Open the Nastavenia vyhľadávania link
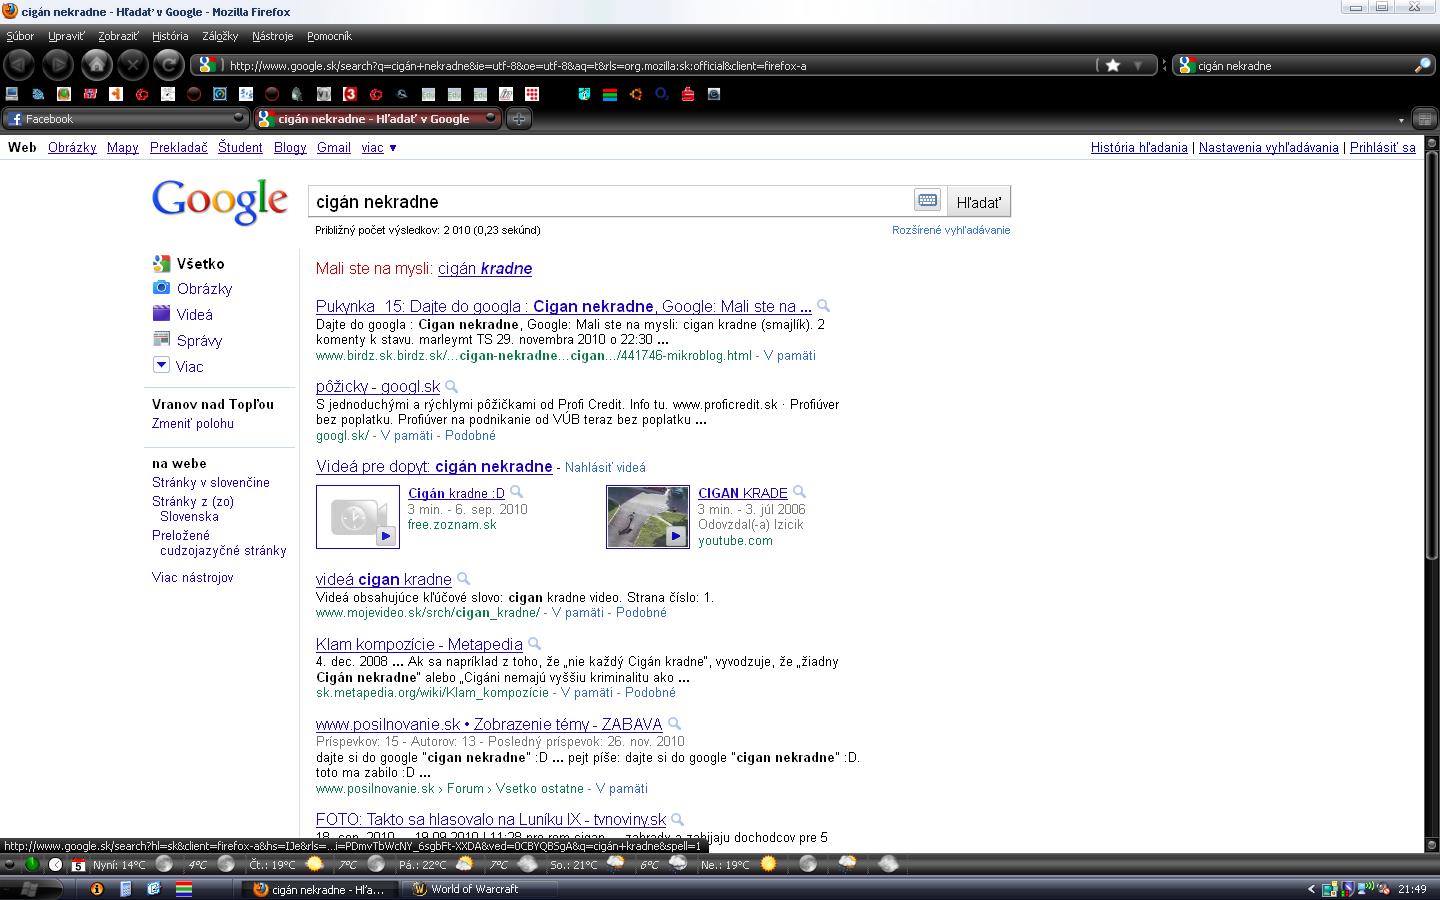1440x900 pixels. (x=1268, y=147)
